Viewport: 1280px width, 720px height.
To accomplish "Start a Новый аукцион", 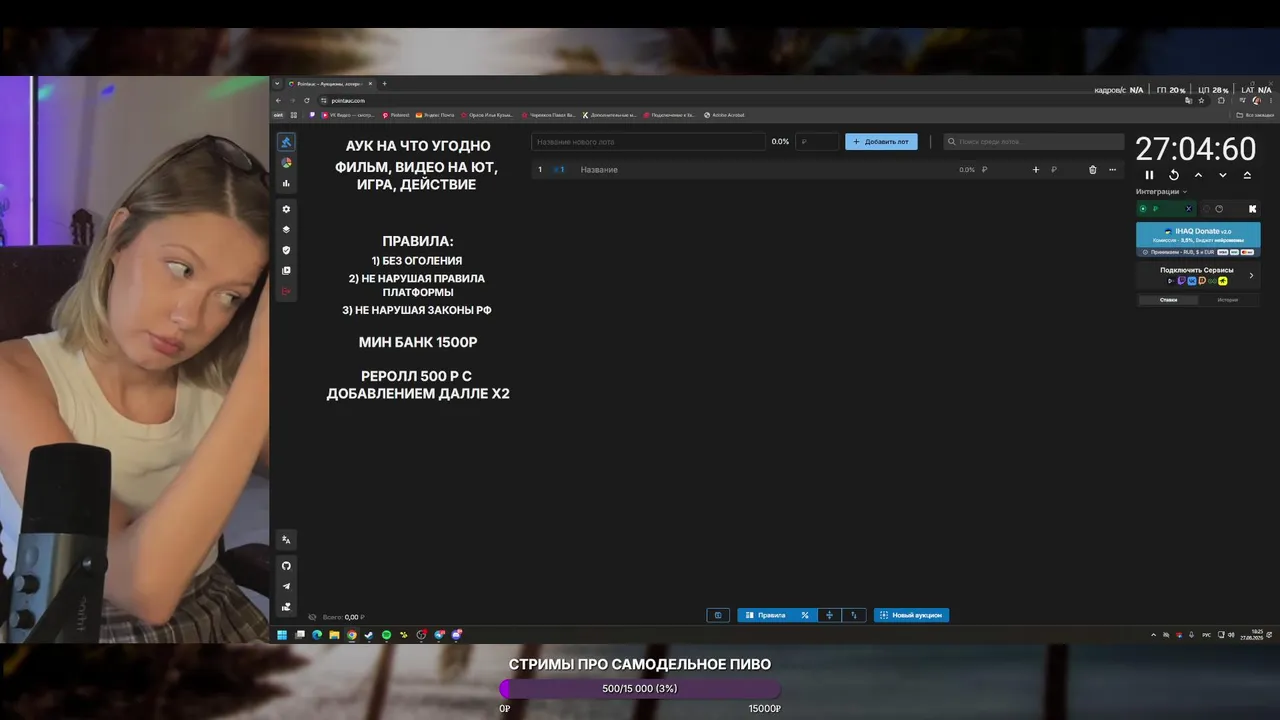I will tap(911, 615).
